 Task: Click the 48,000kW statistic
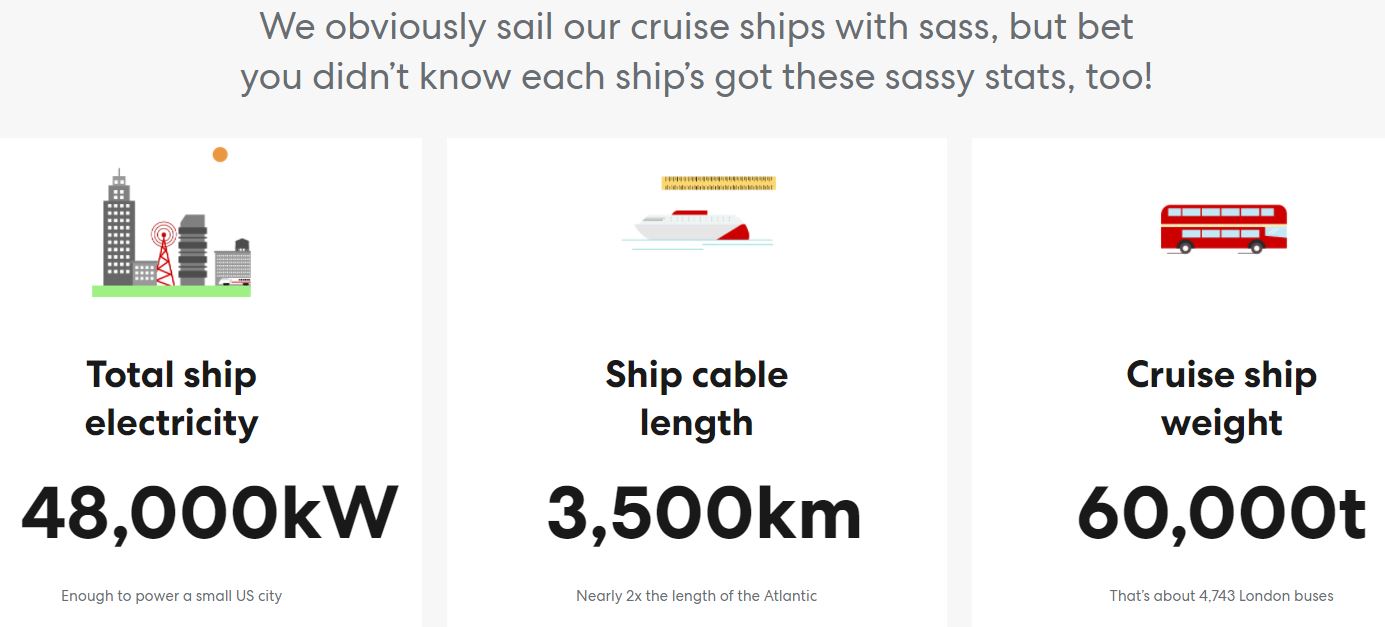click(210, 513)
